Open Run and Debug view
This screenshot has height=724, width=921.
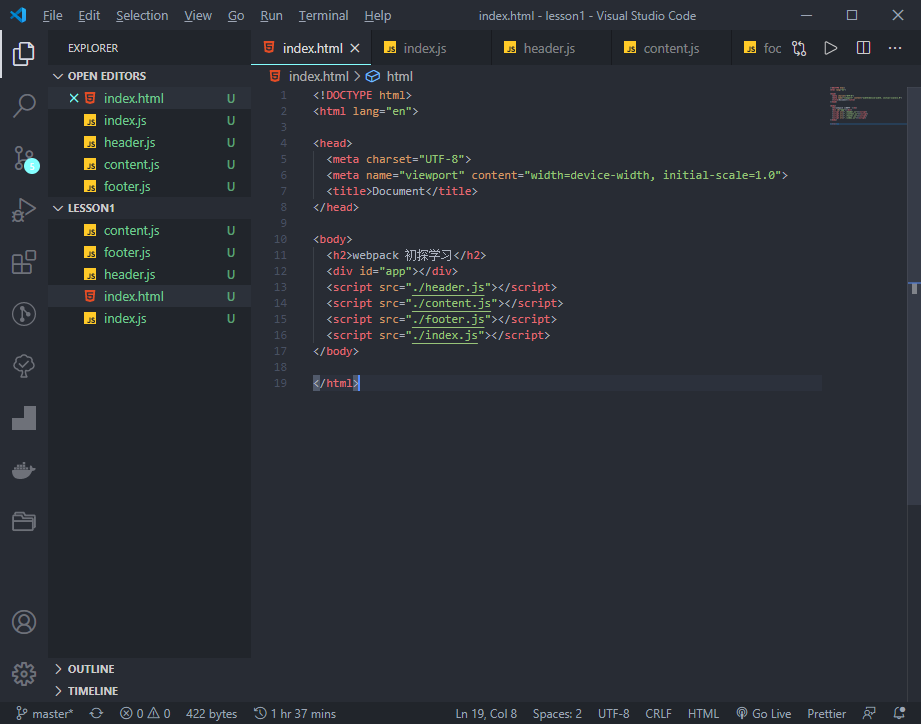(23, 210)
